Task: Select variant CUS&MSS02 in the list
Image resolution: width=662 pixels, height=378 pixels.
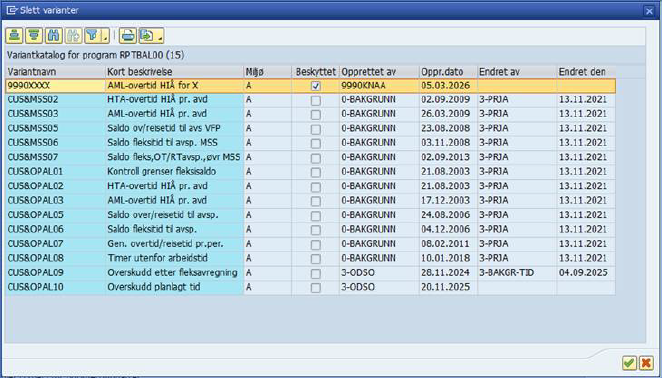Action: pos(55,100)
